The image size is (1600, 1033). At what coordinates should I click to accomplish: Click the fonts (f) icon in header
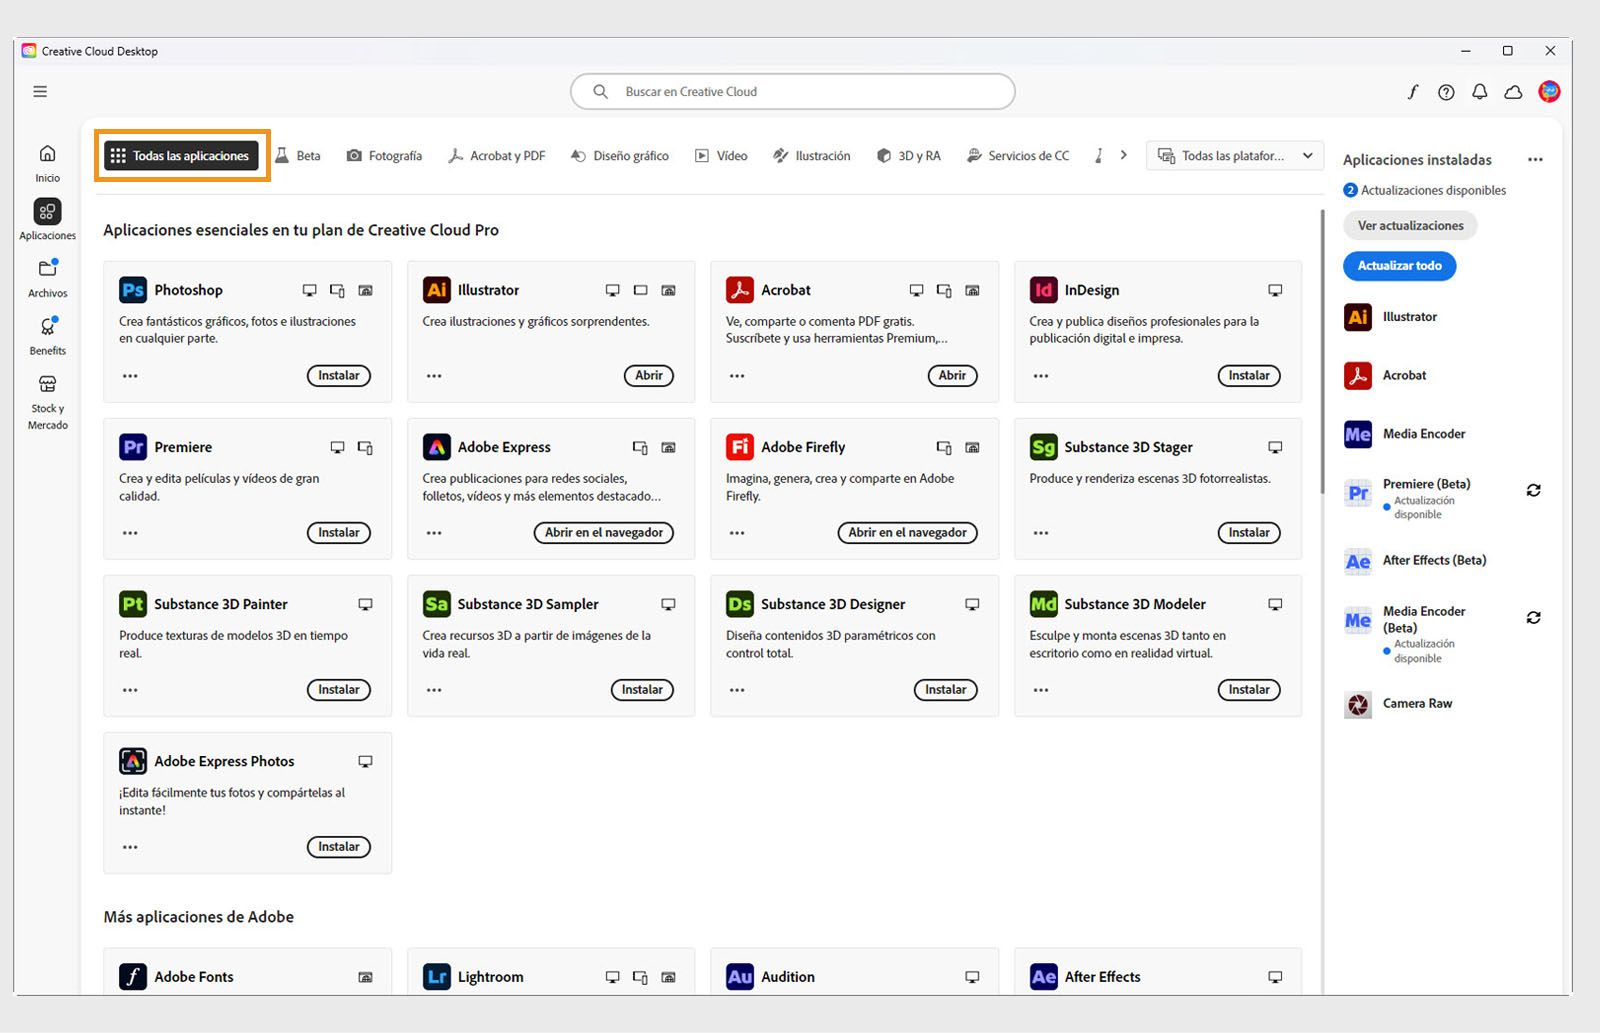[x=1412, y=91]
